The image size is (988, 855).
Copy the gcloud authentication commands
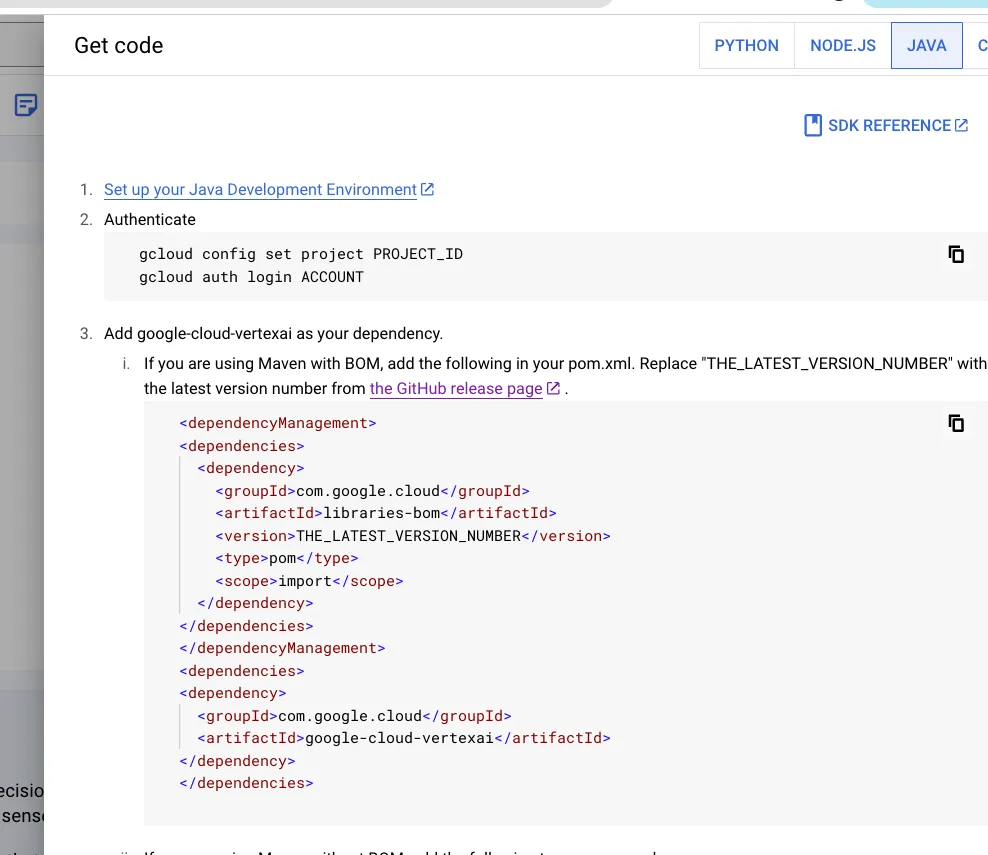point(956,254)
